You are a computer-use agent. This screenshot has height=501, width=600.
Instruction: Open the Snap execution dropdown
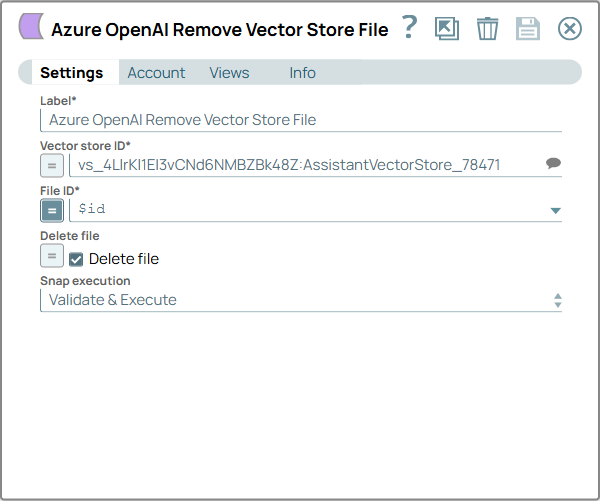[301, 300]
